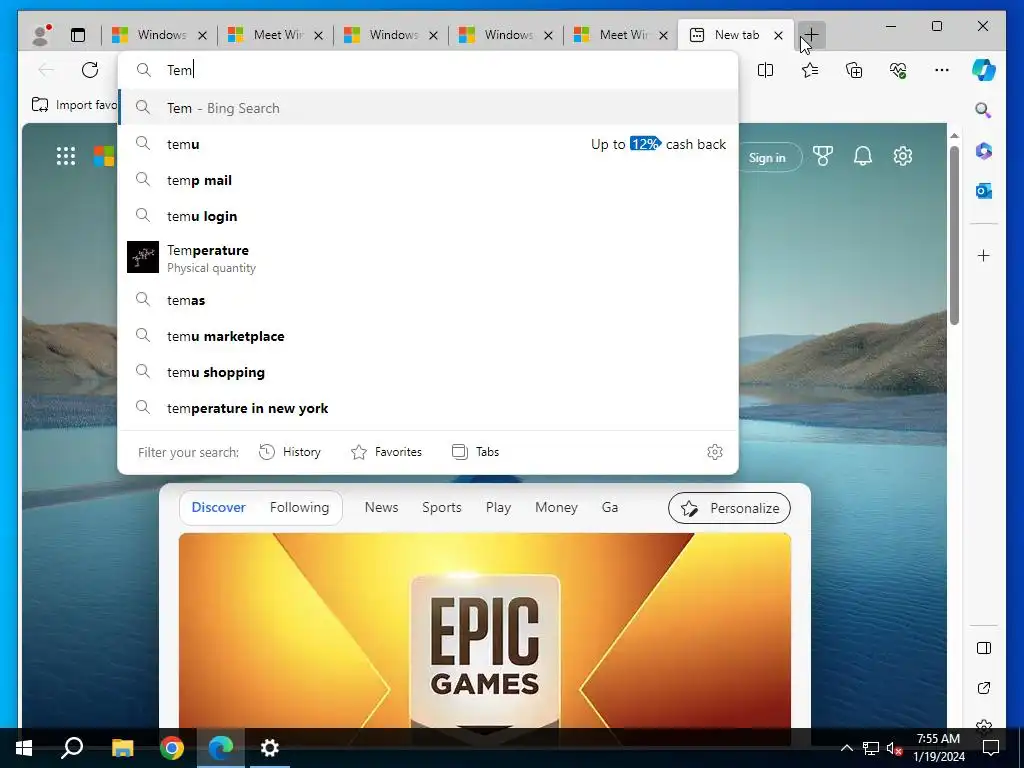Click the Personalize button
Image resolution: width=1024 pixels, height=768 pixels.
(x=729, y=508)
